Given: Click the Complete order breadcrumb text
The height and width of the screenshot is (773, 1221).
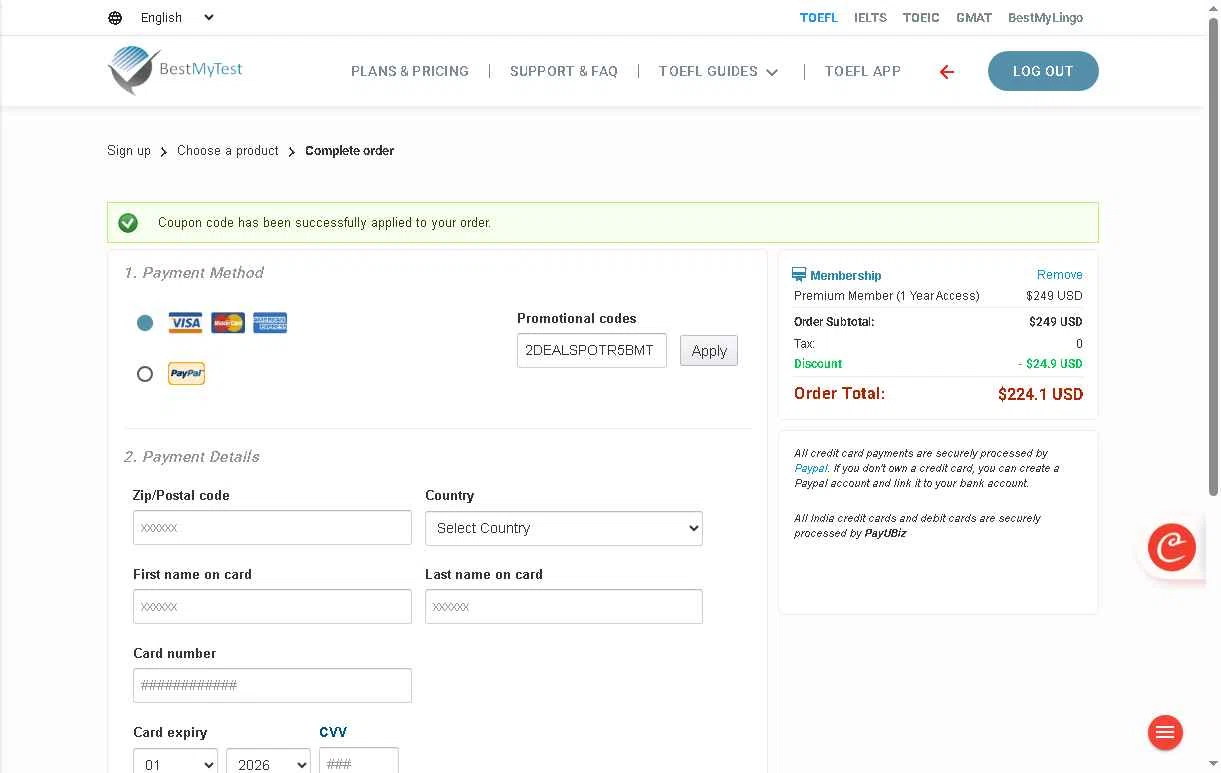Looking at the screenshot, I should click(x=350, y=151).
